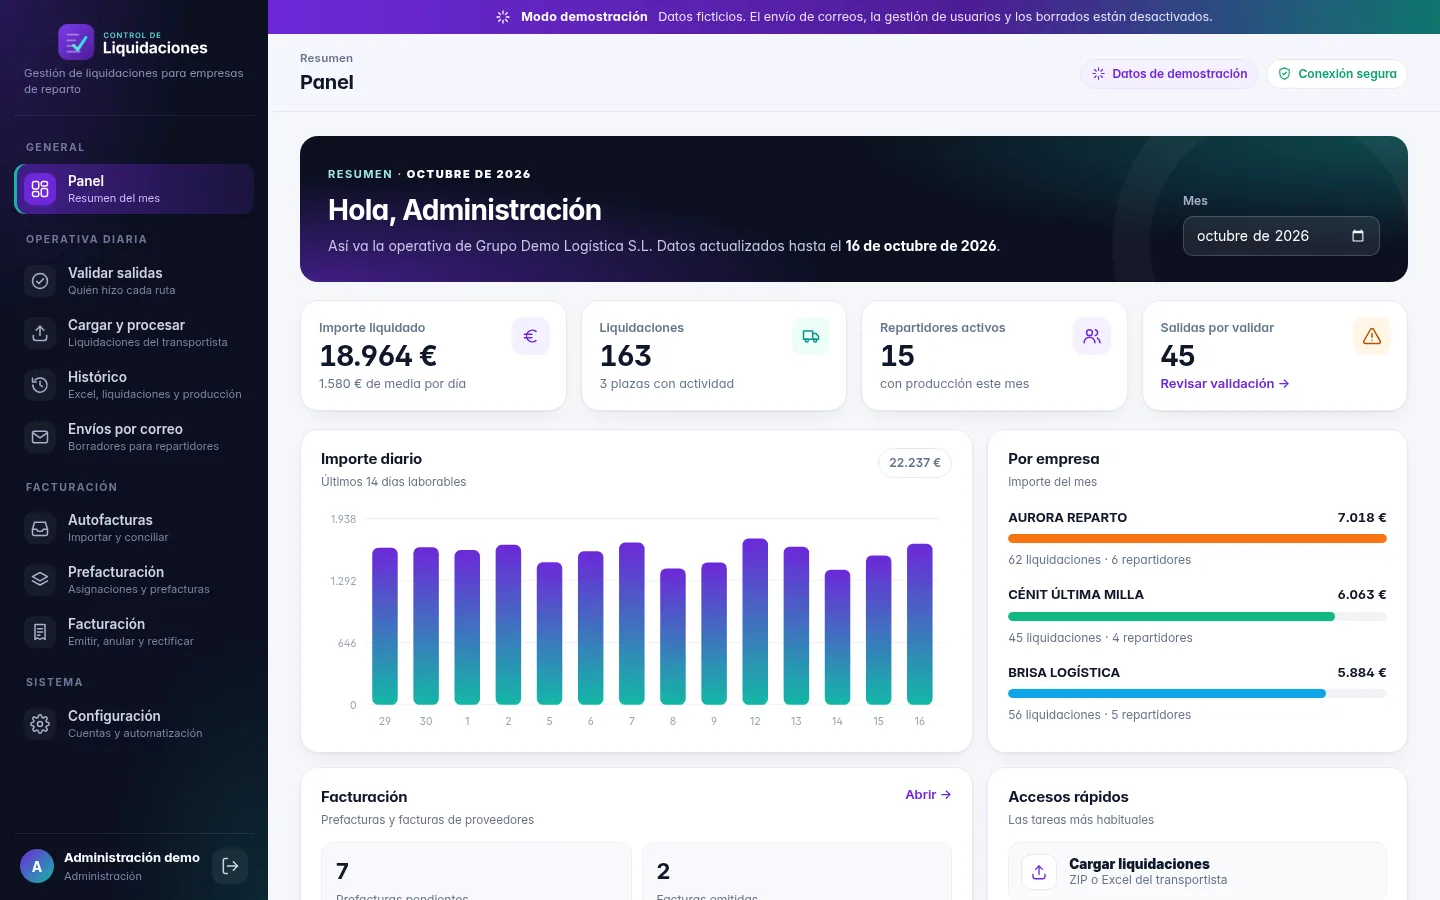Click the Datos de demostración badge
The height and width of the screenshot is (900, 1440).
click(x=1169, y=74)
